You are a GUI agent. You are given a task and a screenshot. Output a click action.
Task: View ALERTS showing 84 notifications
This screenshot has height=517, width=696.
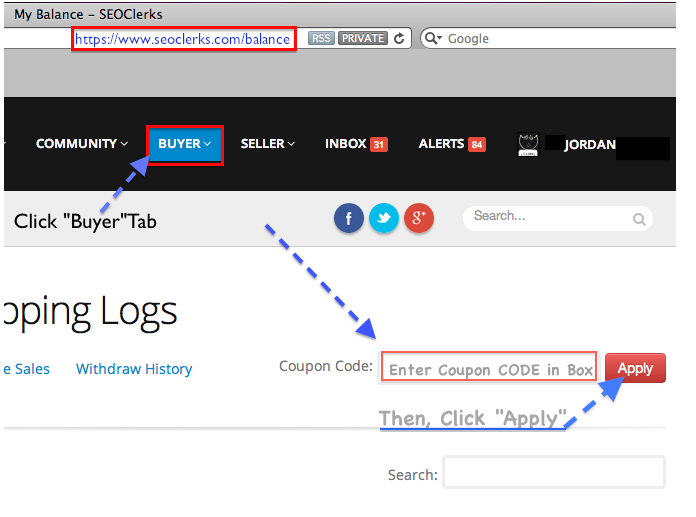(451, 144)
